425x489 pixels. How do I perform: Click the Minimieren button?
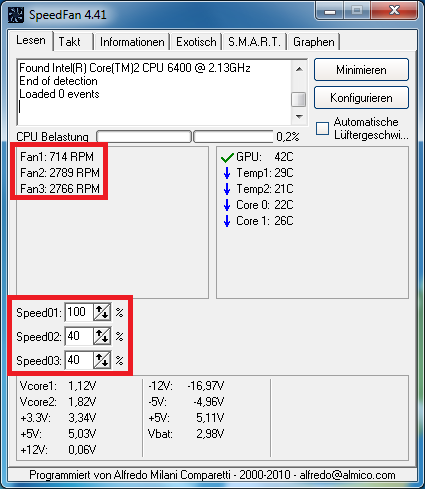(361, 70)
